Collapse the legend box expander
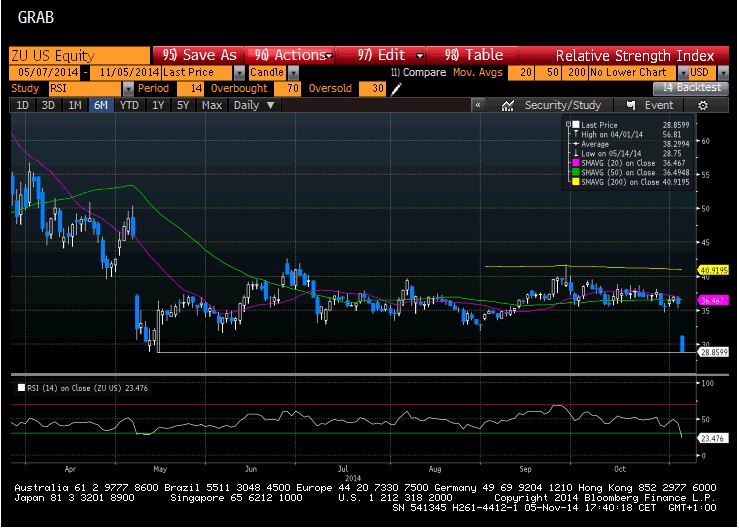 coord(568,124)
